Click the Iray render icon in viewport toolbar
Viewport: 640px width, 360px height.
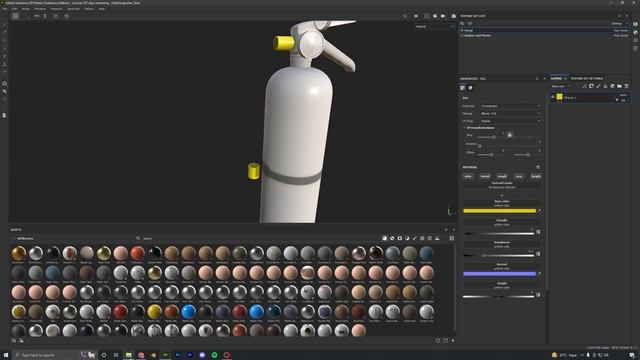[453, 16]
